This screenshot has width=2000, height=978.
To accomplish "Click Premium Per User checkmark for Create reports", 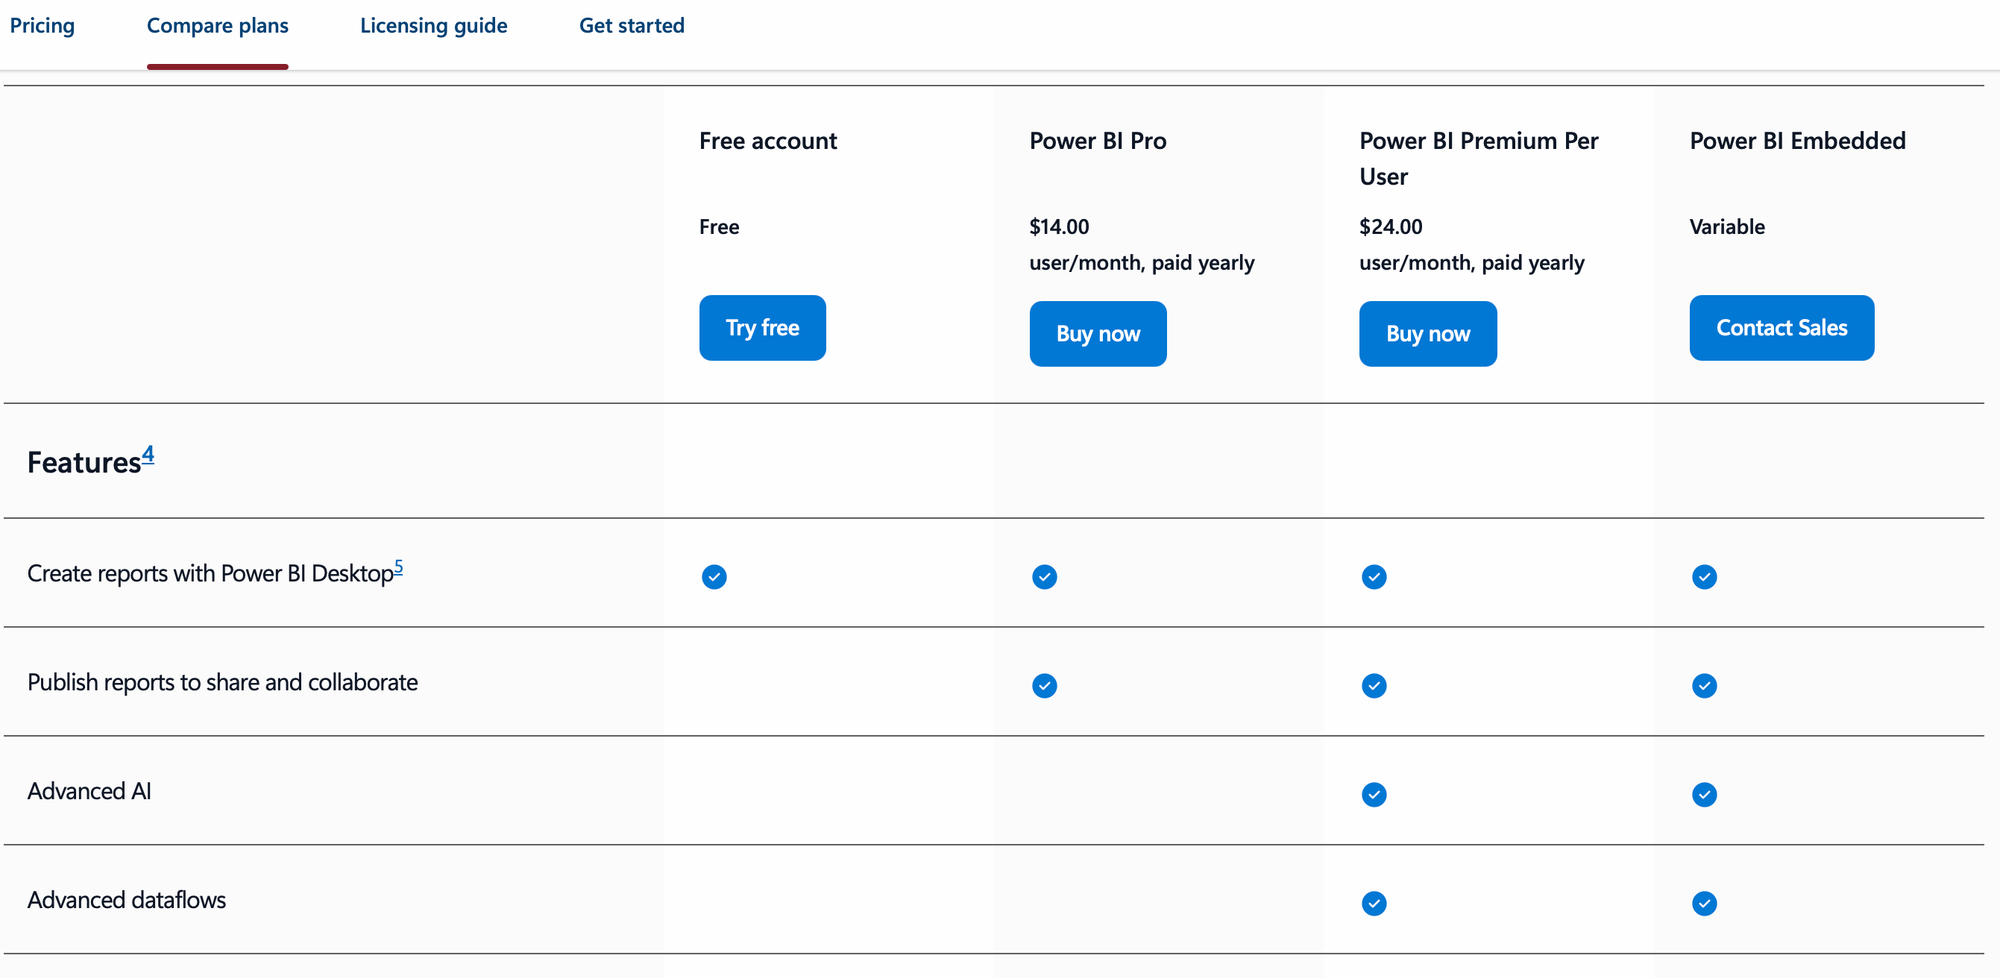I will [x=1374, y=577].
